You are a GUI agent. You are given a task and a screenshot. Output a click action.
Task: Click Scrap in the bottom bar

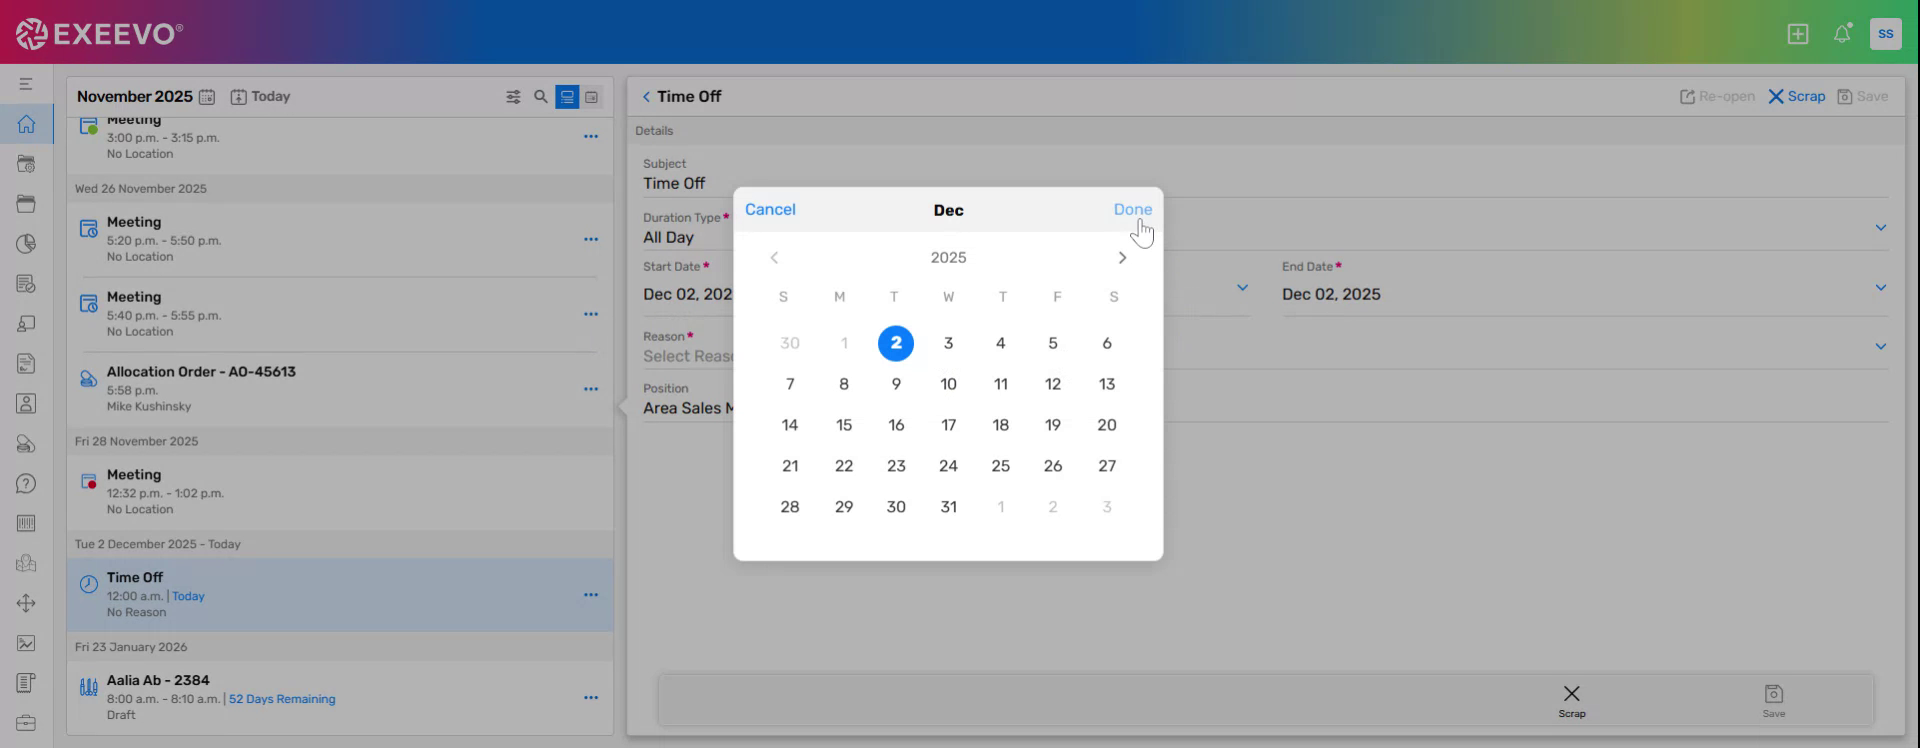tap(1572, 701)
